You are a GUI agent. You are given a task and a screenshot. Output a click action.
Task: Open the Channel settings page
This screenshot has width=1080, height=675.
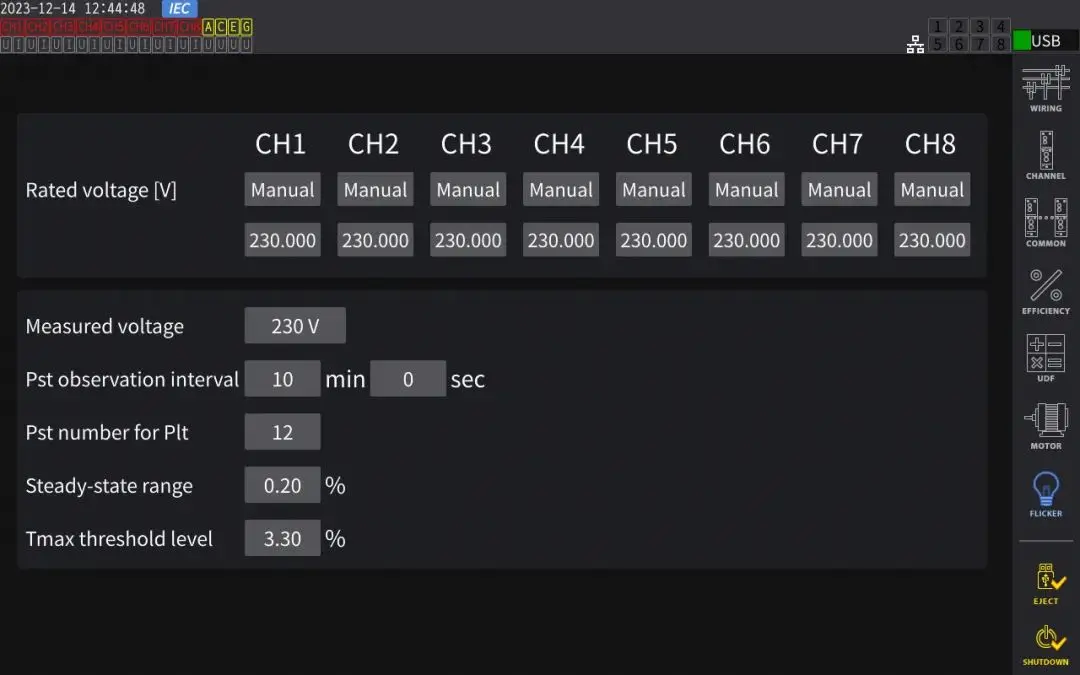pyautogui.click(x=1046, y=155)
